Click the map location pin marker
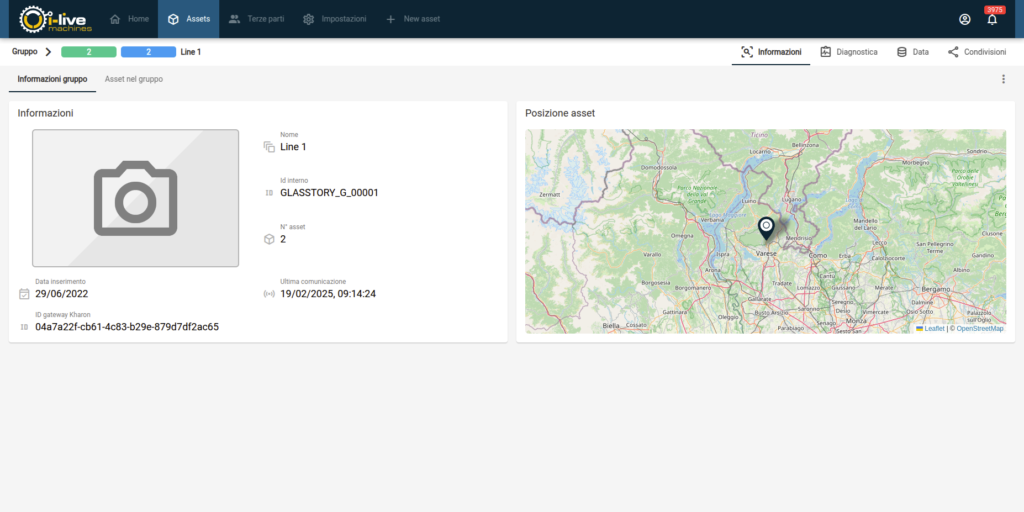Image resolution: width=1024 pixels, height=512 pixels. pos(766,228)
